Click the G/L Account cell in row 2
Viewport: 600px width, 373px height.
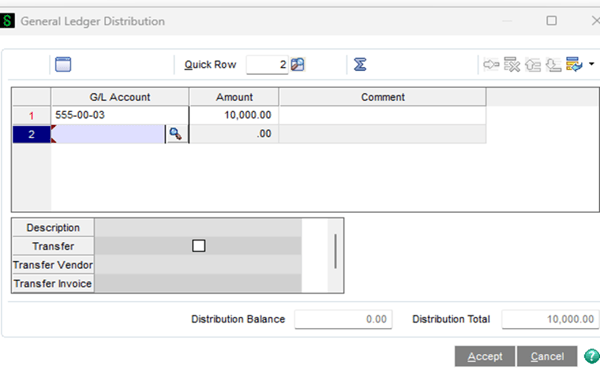pyautogui.click(x=108, y=134)
